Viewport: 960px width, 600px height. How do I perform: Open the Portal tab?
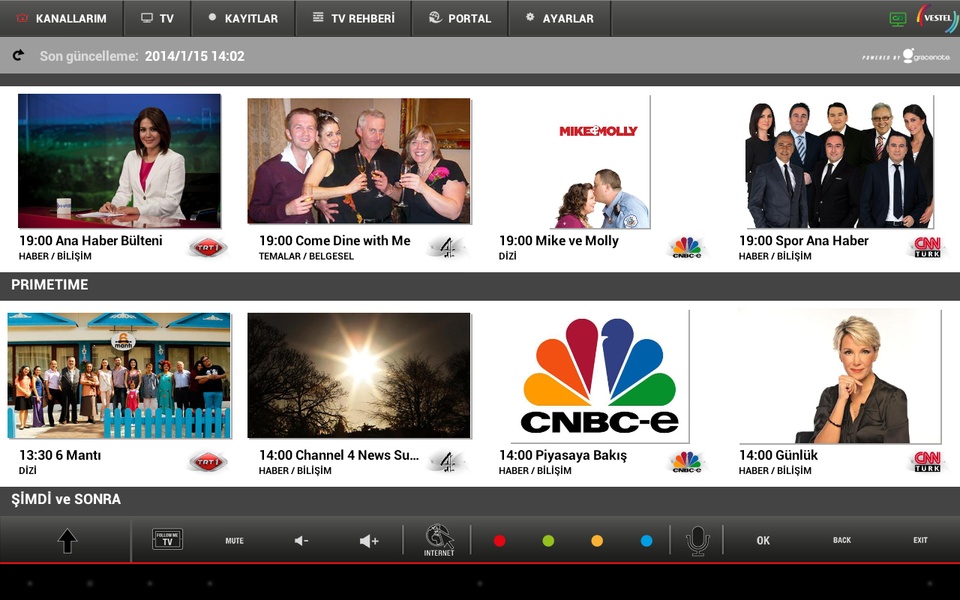pyautogui.click(x=460, y=18)
